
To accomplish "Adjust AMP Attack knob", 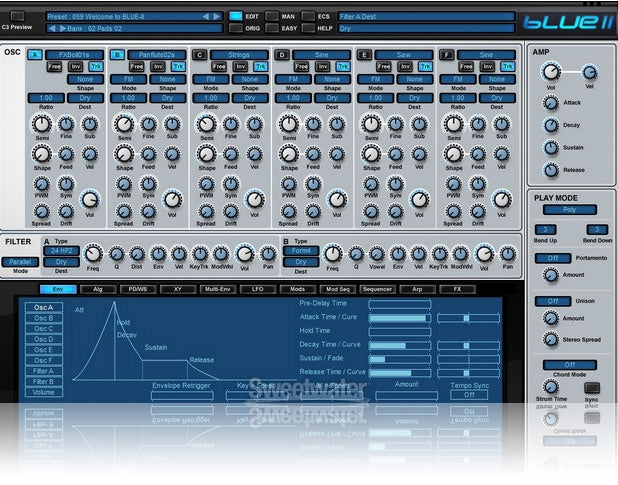I will tap(551, 103).
